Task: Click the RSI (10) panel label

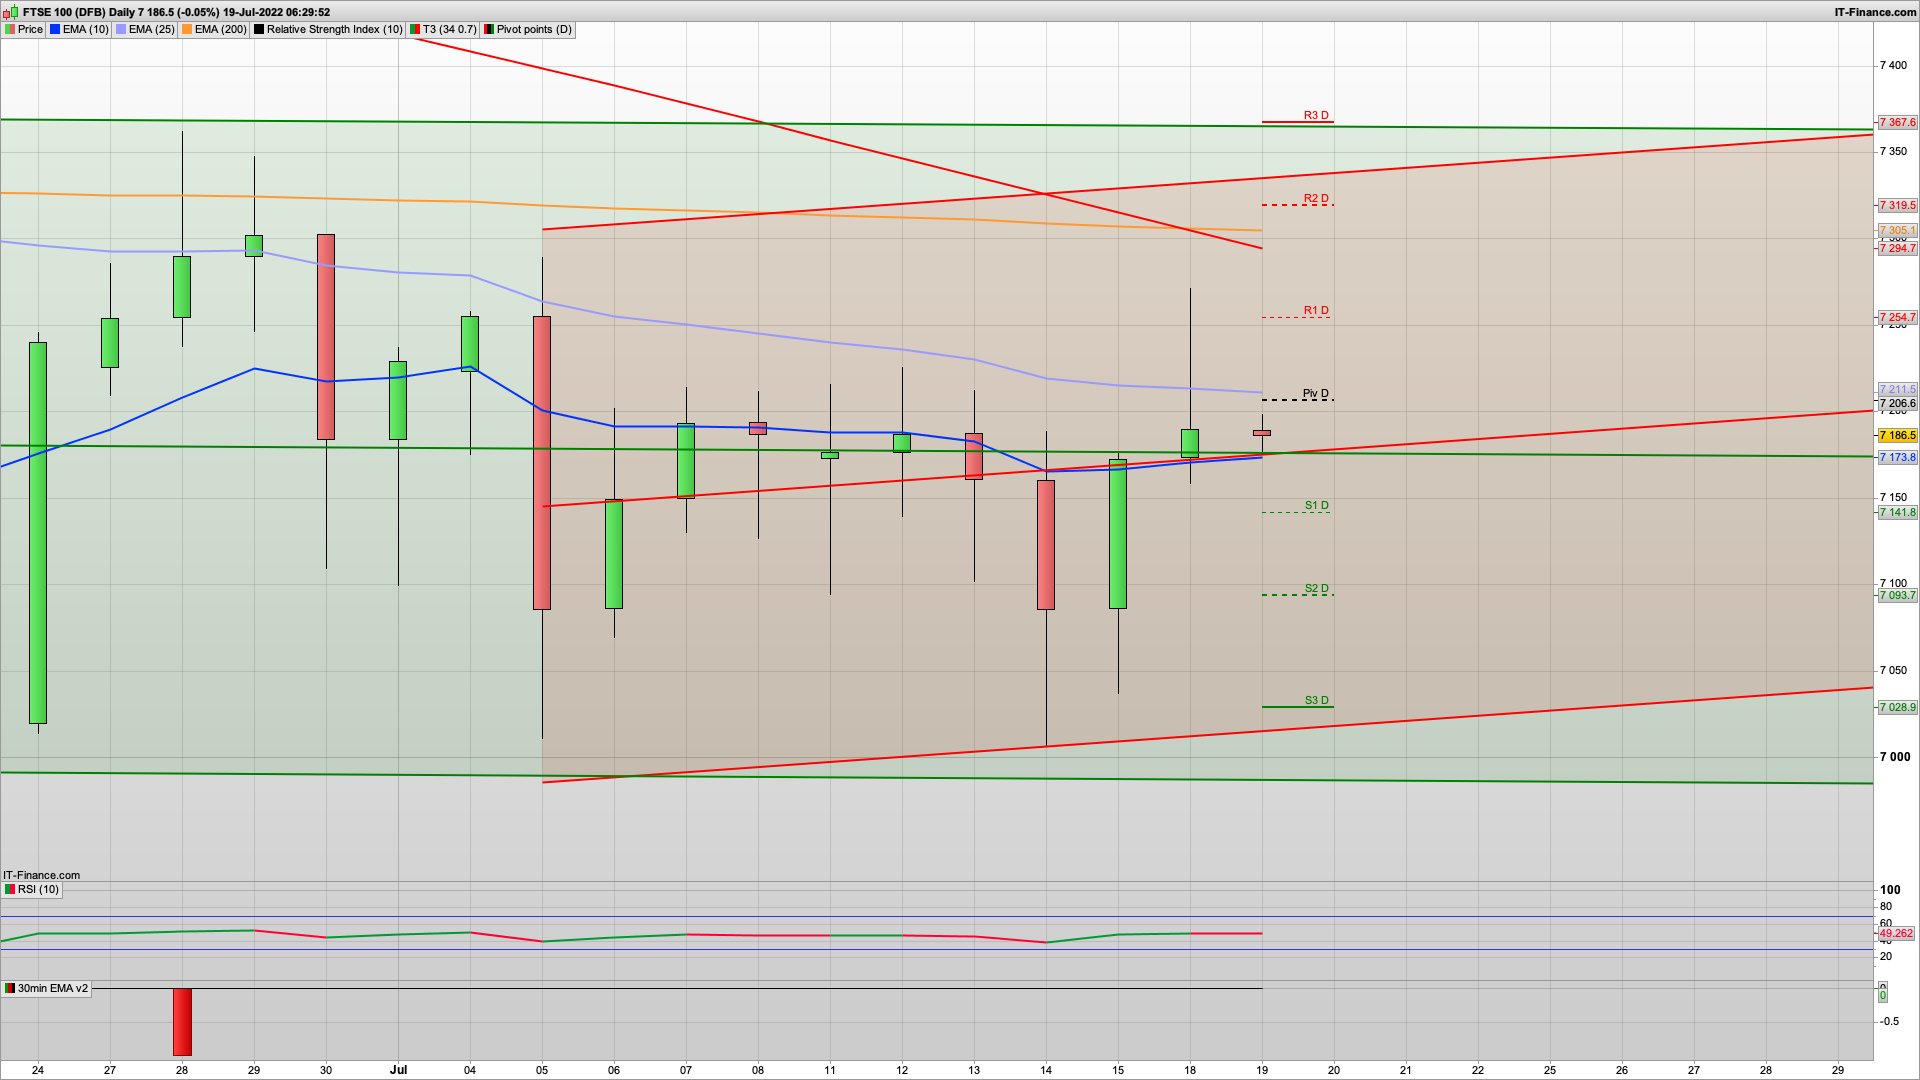Action: [32, 889]
